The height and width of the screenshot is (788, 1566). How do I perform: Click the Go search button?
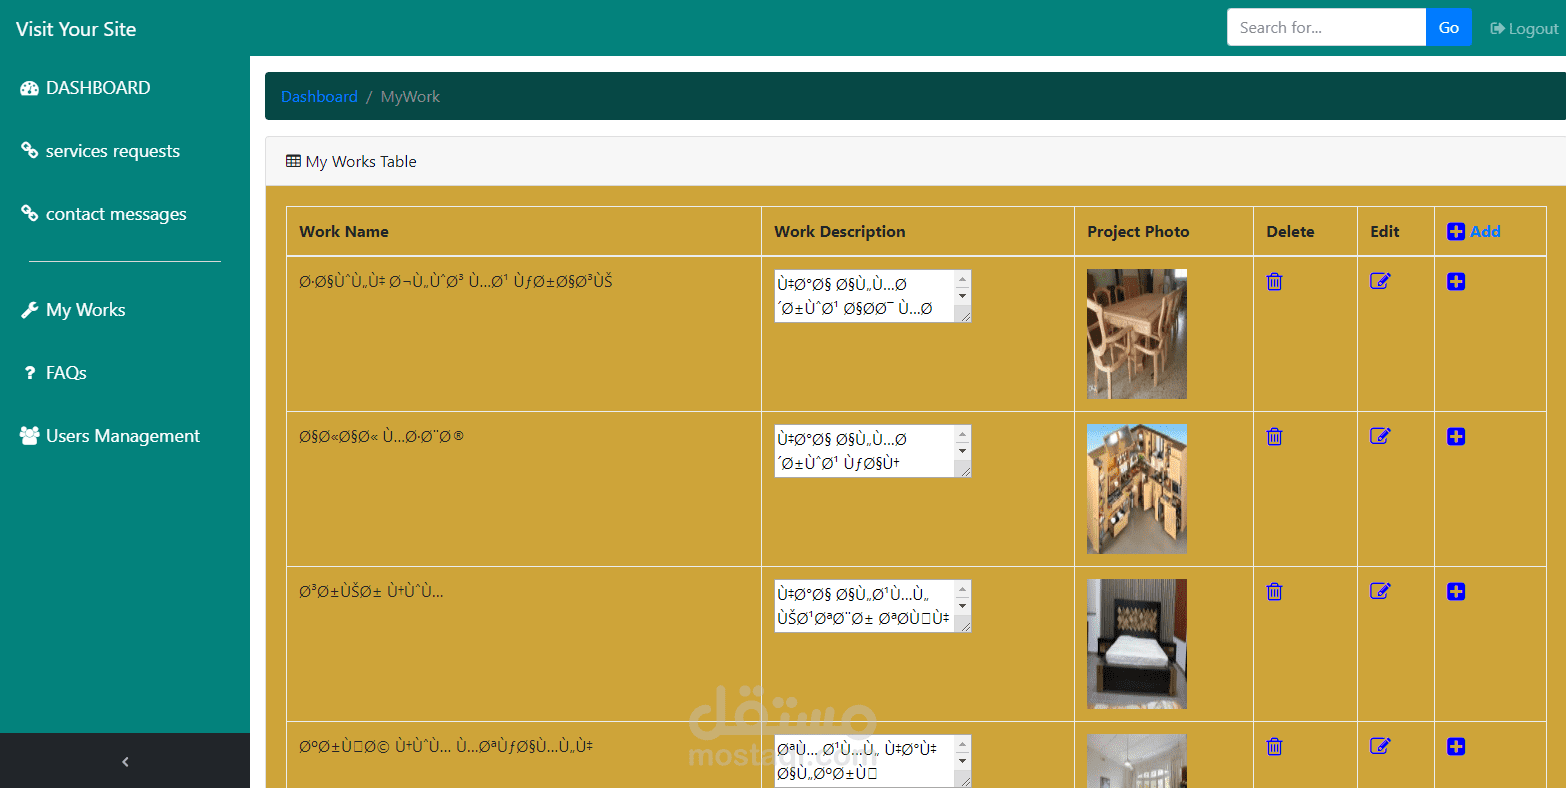point(1449,27)
